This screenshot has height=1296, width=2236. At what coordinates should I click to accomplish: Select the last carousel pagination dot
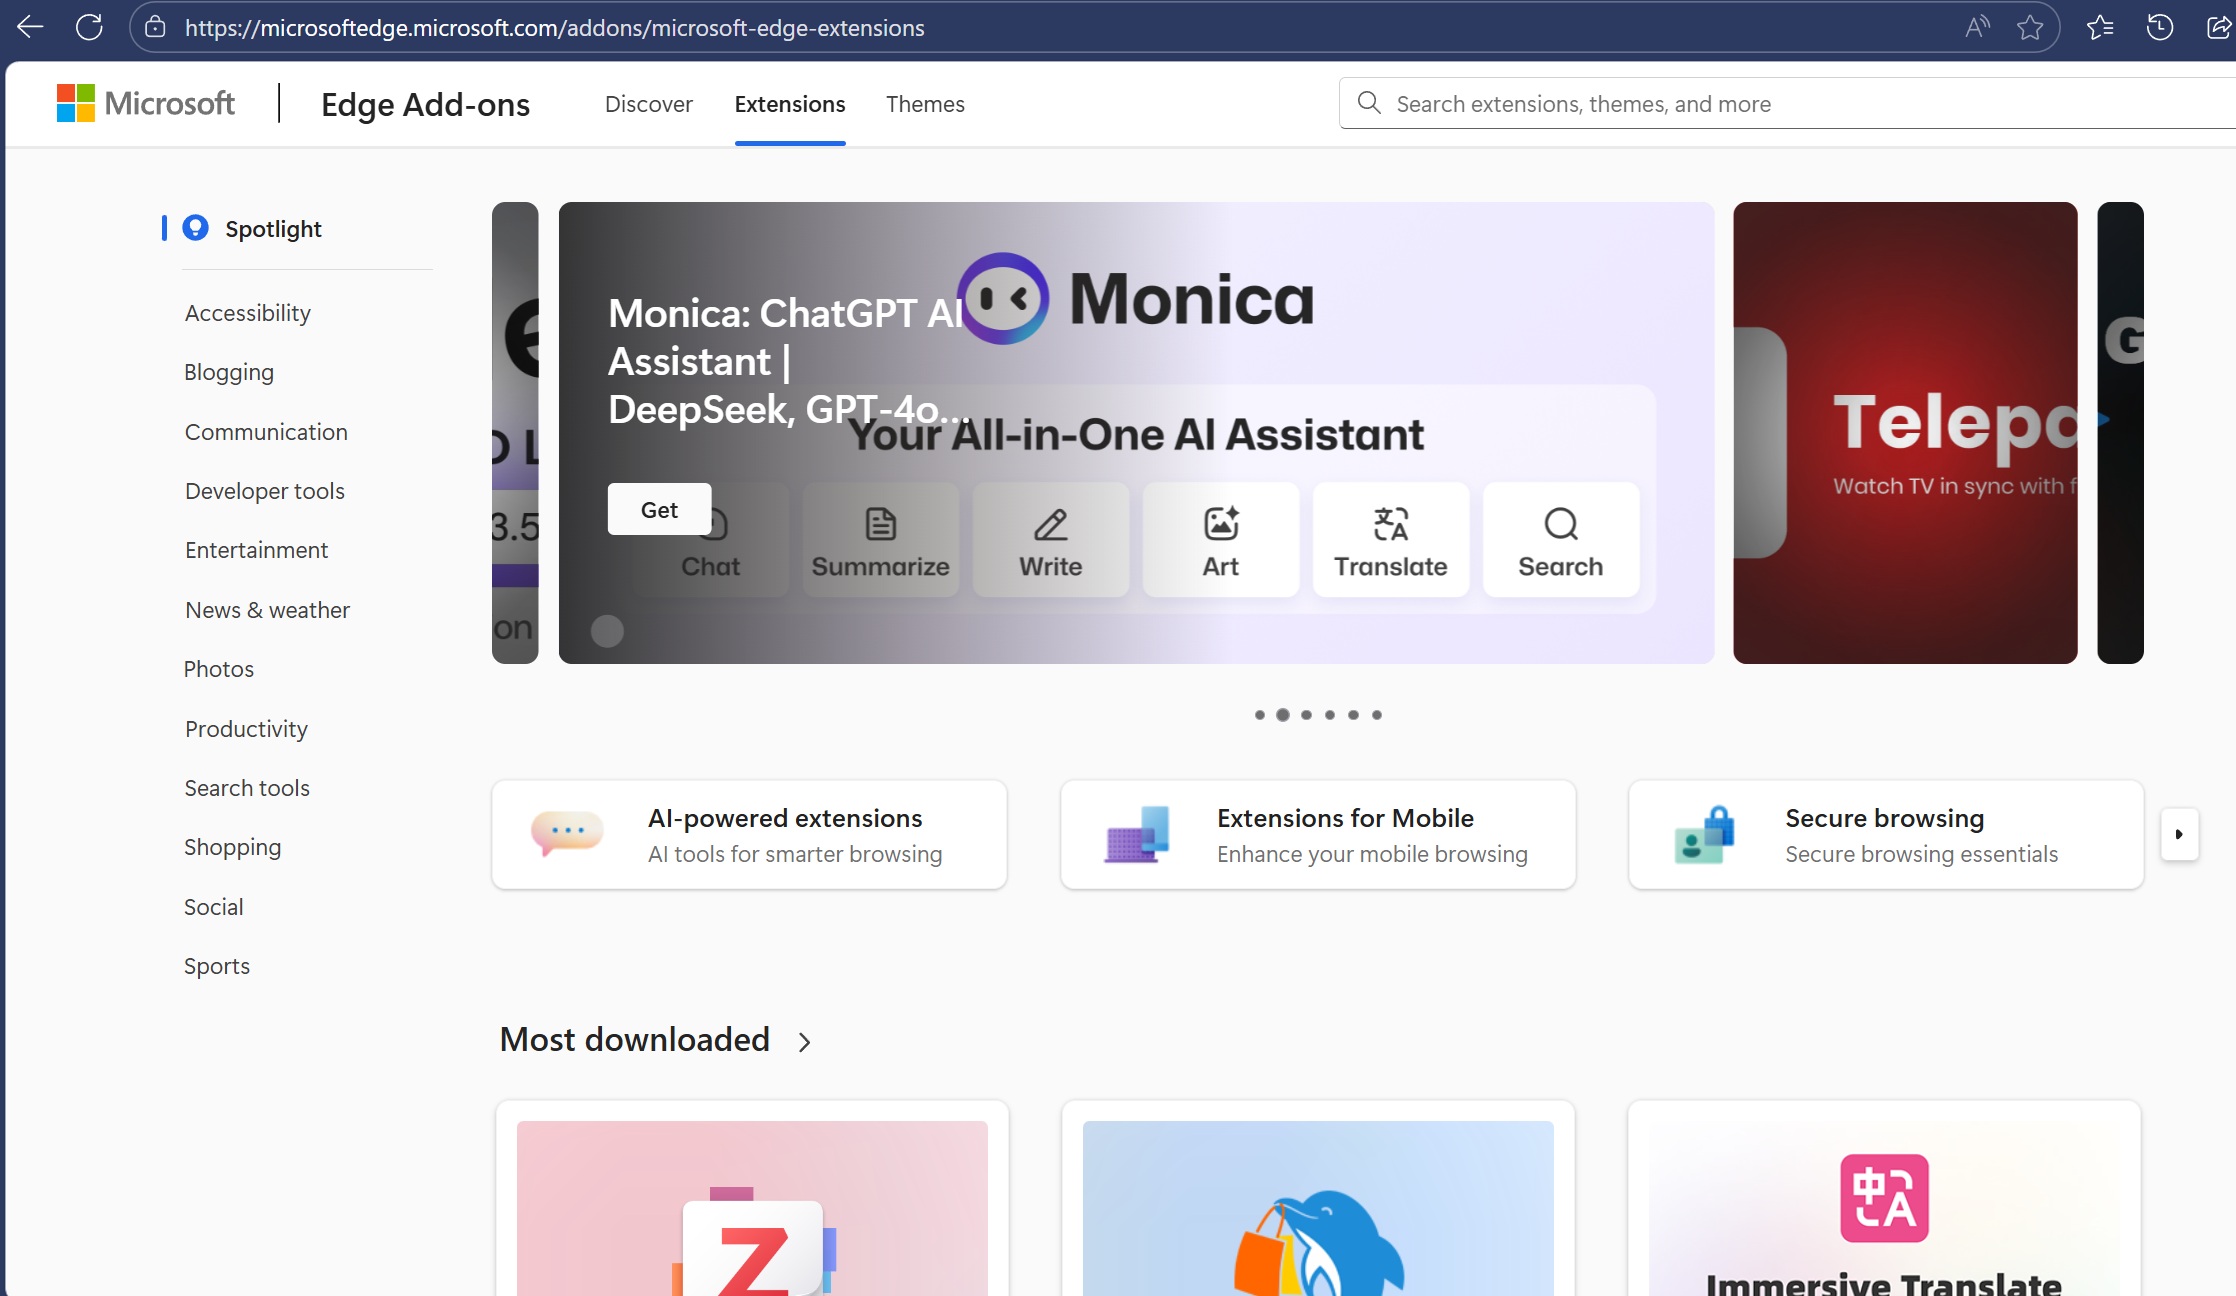click(1377, 715)
